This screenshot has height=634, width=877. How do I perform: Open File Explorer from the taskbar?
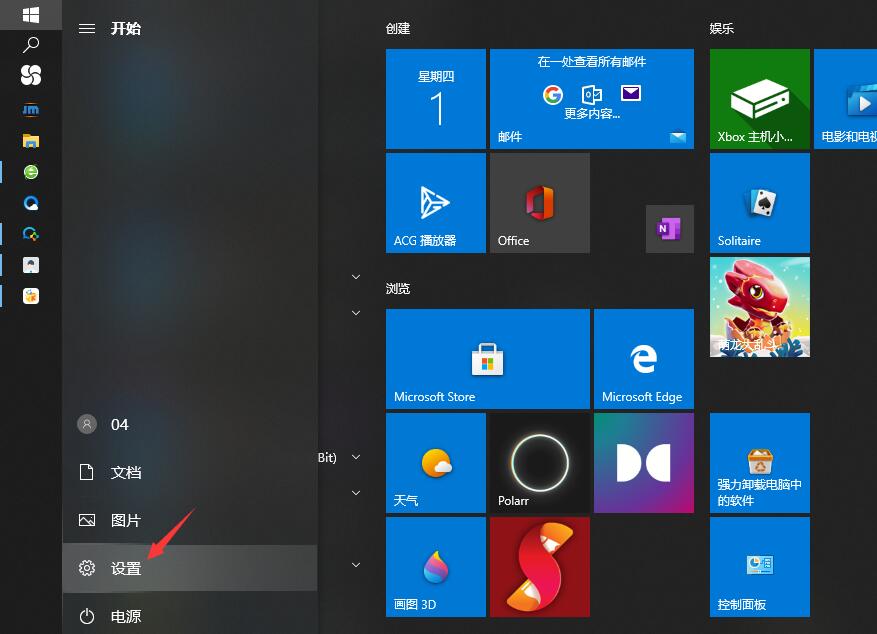tap(31, 141)
